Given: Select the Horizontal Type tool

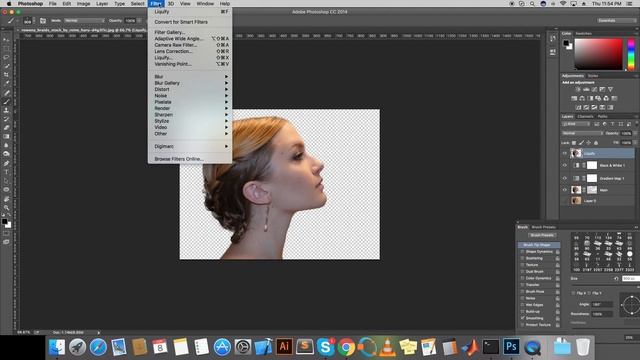Looking at the screenshot, I should coord(6,172).
